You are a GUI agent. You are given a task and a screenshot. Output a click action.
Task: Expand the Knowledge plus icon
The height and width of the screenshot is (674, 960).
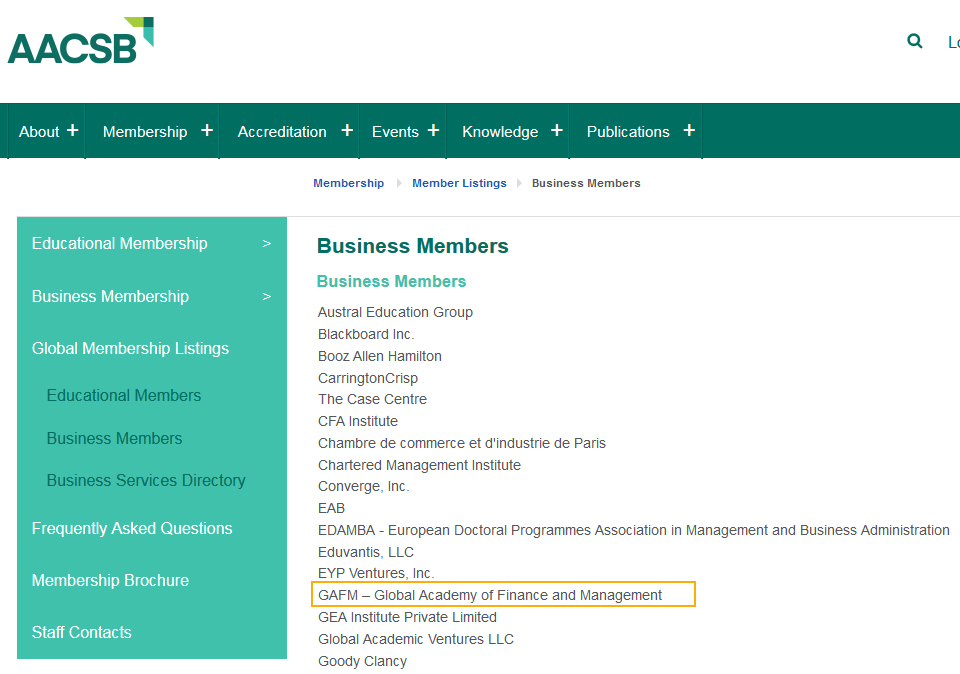click(x=557, y=130)
